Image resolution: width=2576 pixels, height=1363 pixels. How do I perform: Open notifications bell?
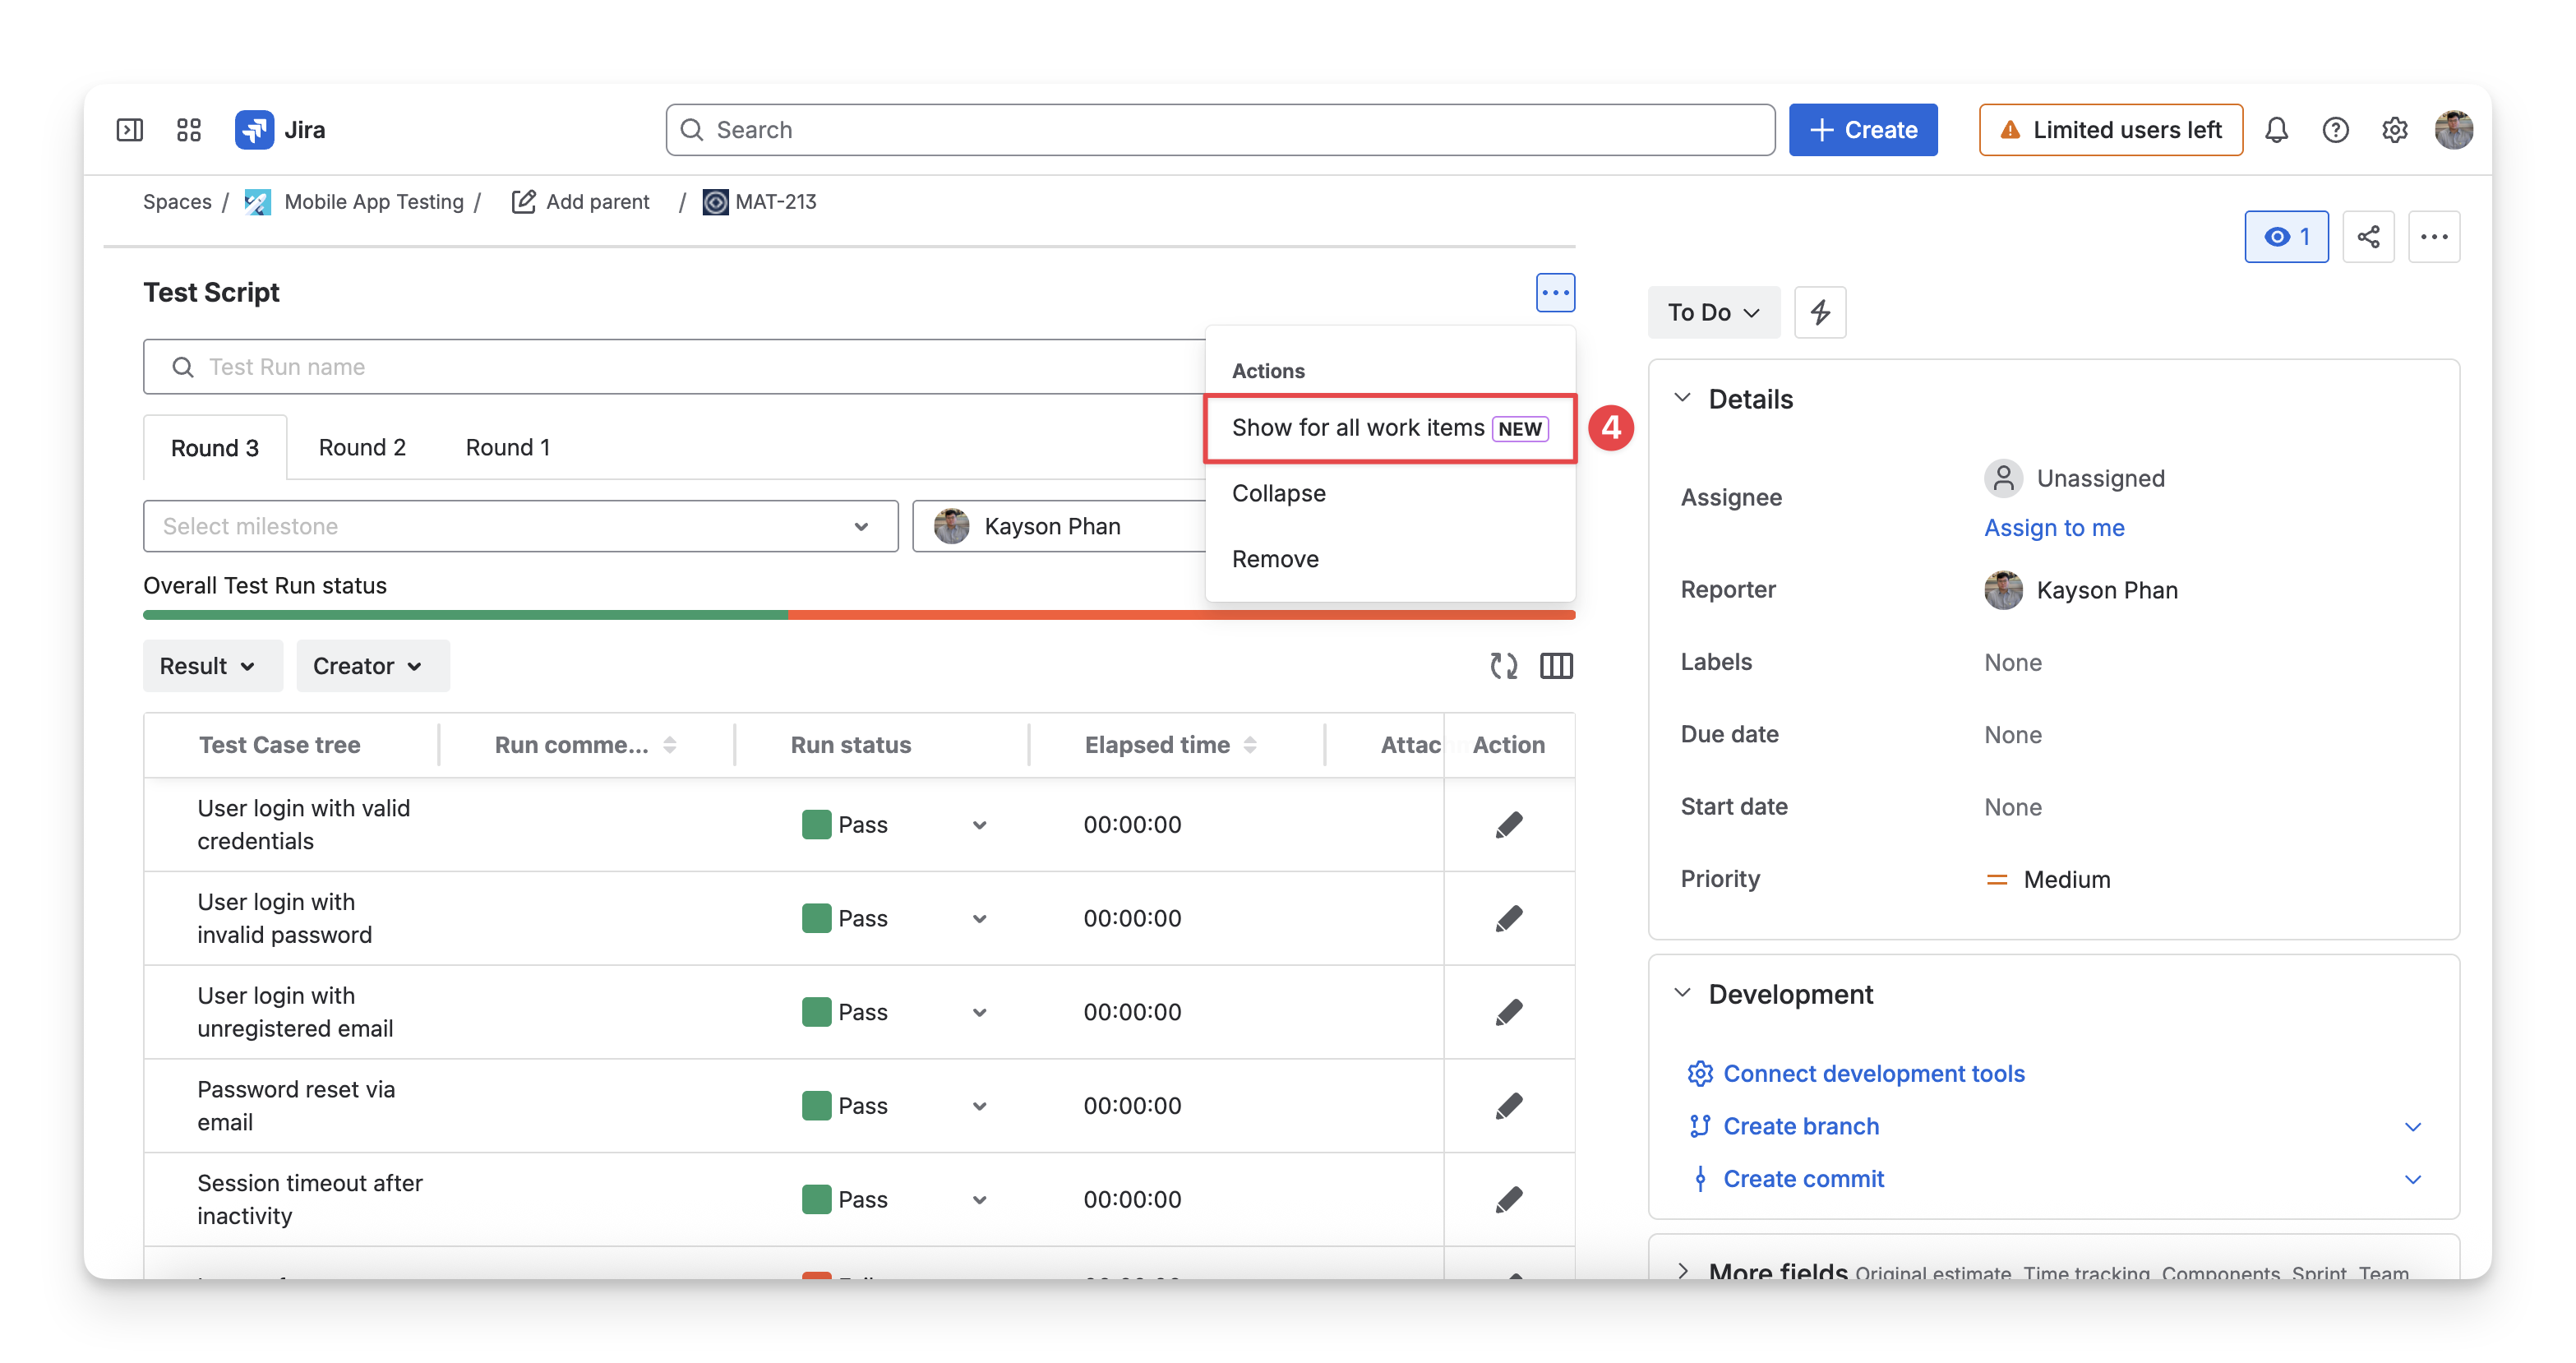point(2277,130)
